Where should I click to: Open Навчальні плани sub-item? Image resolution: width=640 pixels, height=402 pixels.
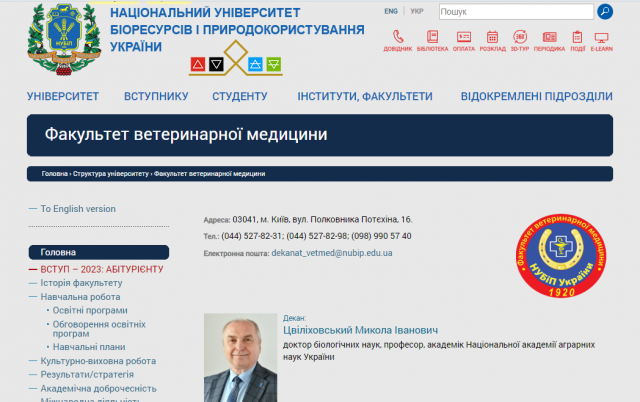(x=89, y=347)
